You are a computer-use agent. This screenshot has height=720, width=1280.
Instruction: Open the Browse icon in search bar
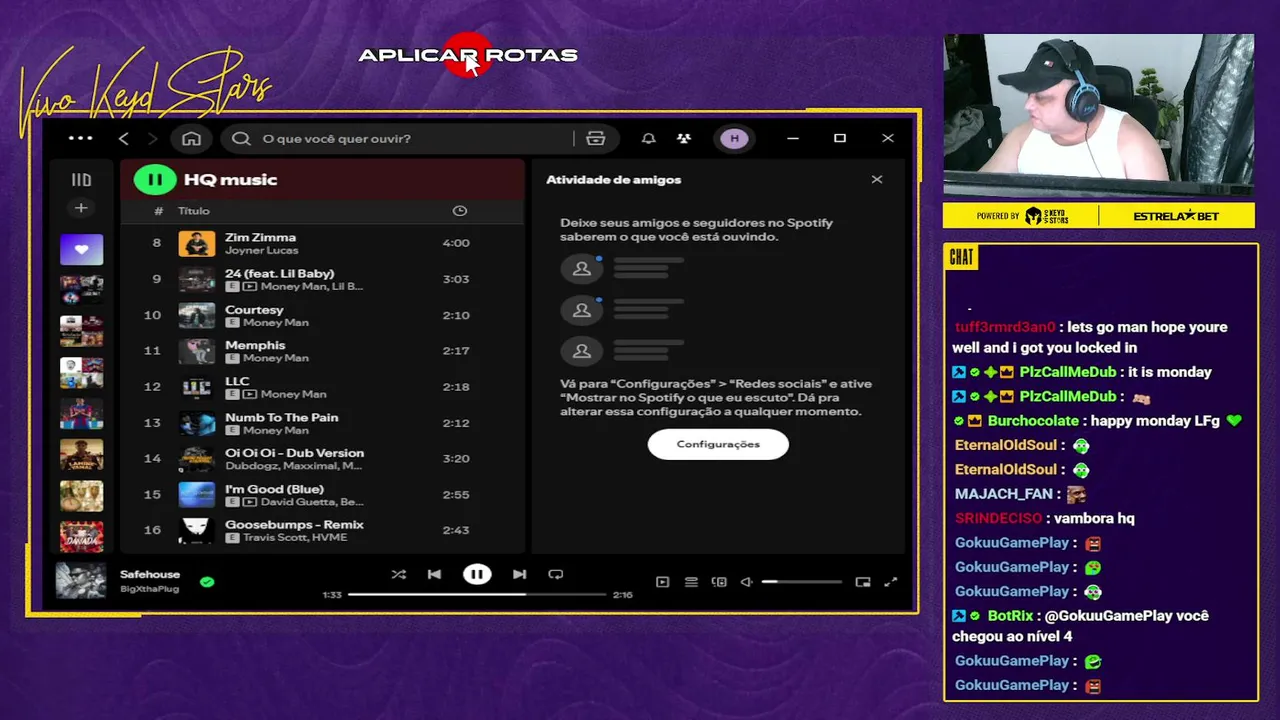(x=596, y=138)
